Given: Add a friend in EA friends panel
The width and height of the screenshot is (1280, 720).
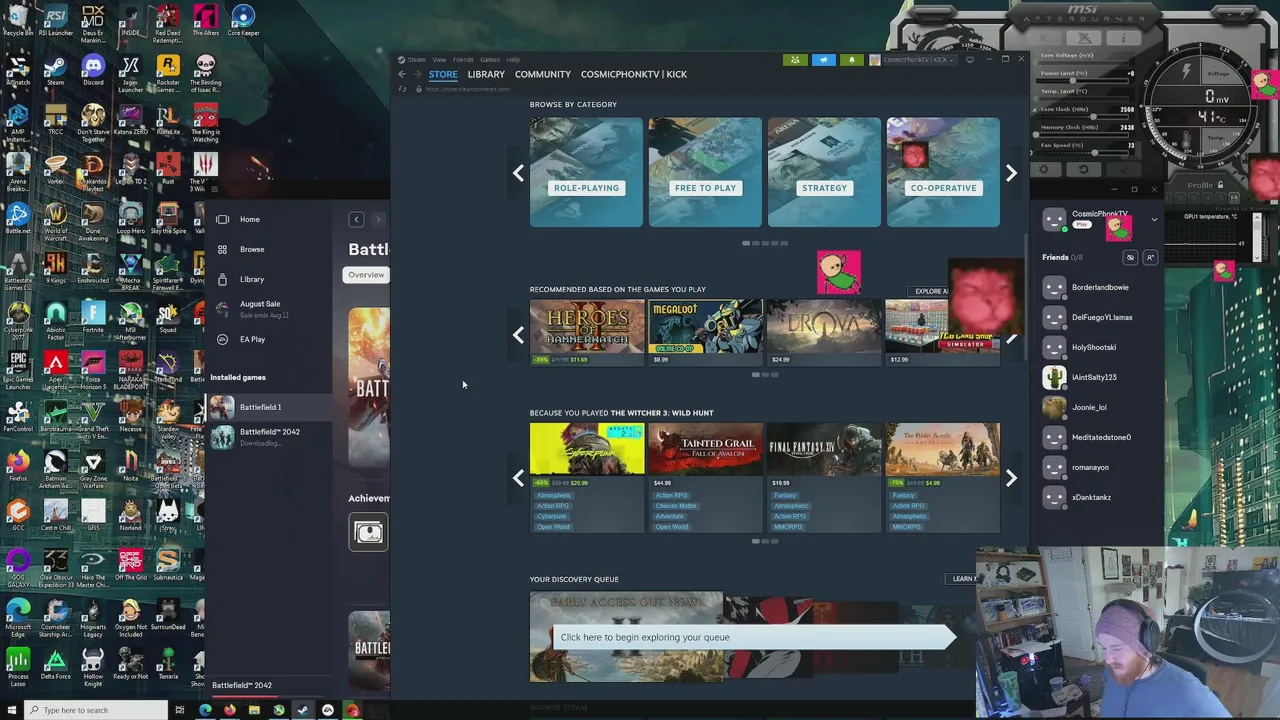Looking at the screenshot, I should pyautogui.click(x=1150, y=257).
